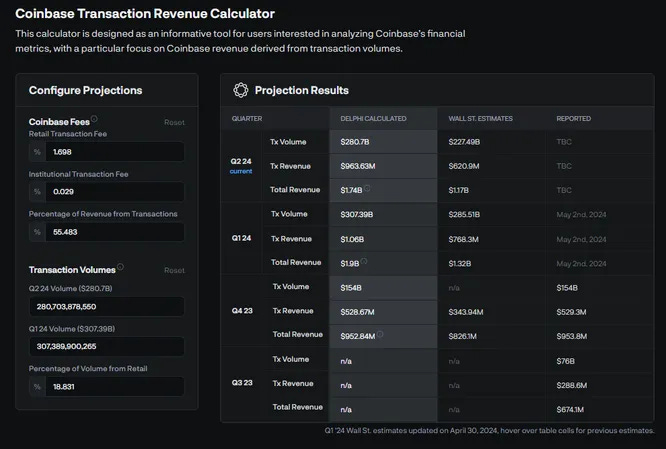Click info icon next to Transaction Volumes
666x449 pixels.
[x=121, y=267]
